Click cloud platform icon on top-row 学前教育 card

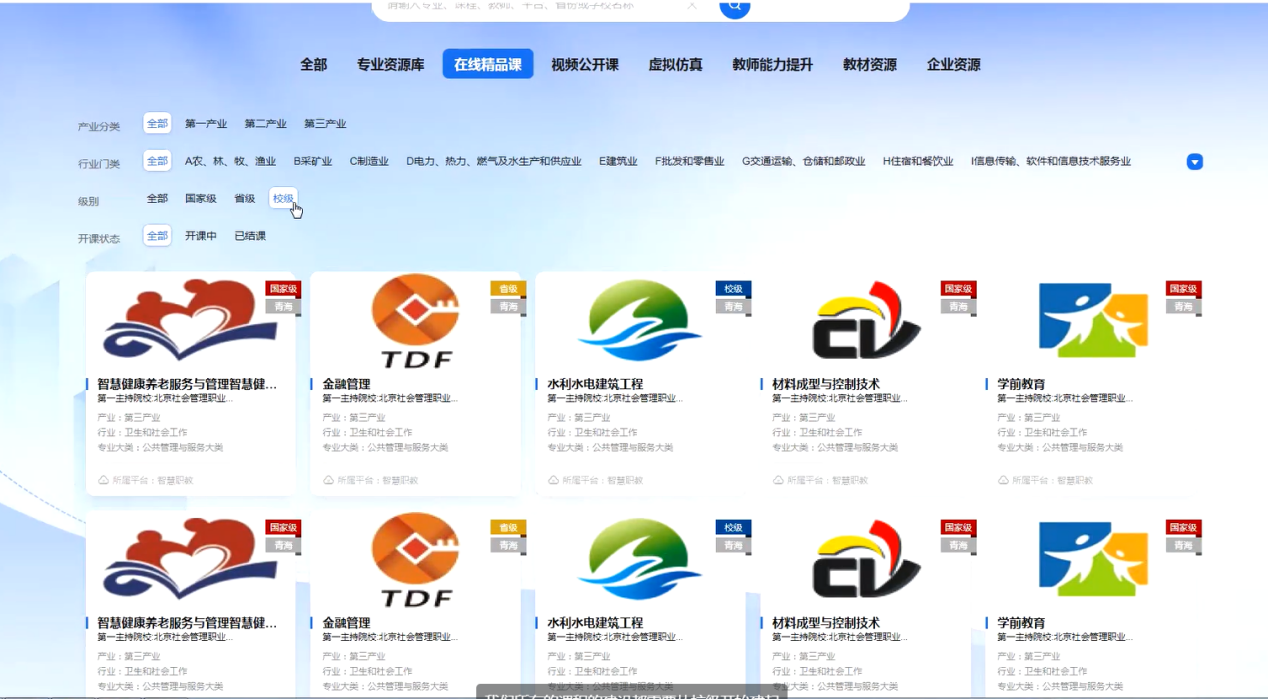click(x=1003, y=480)
